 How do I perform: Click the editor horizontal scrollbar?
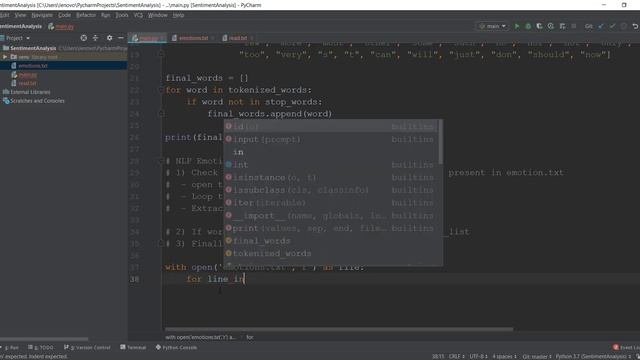point(339,329)
